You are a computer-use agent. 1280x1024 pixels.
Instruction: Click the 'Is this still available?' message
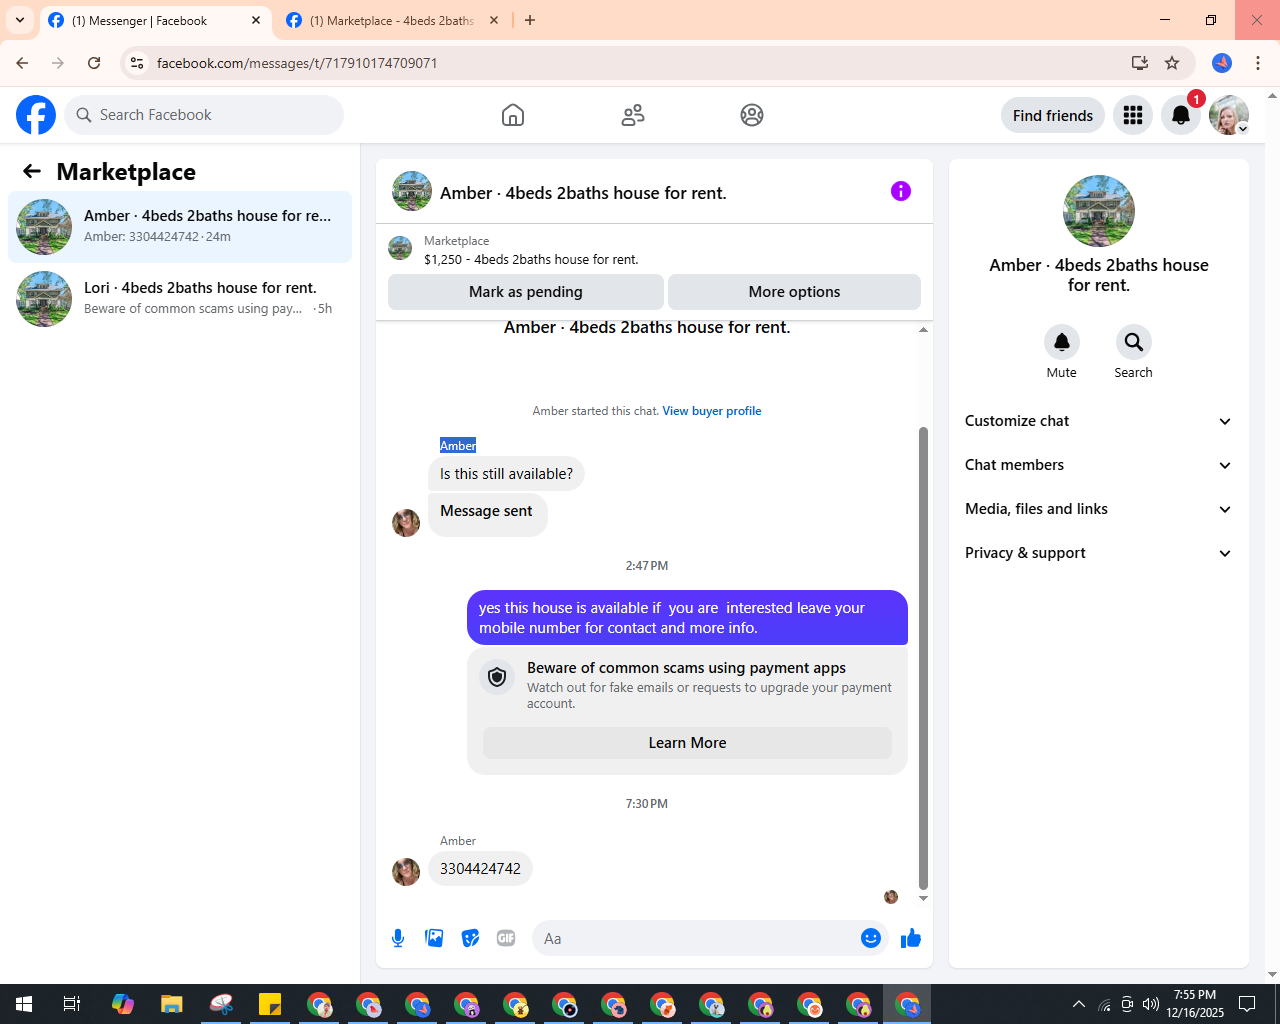pos(506,474)
